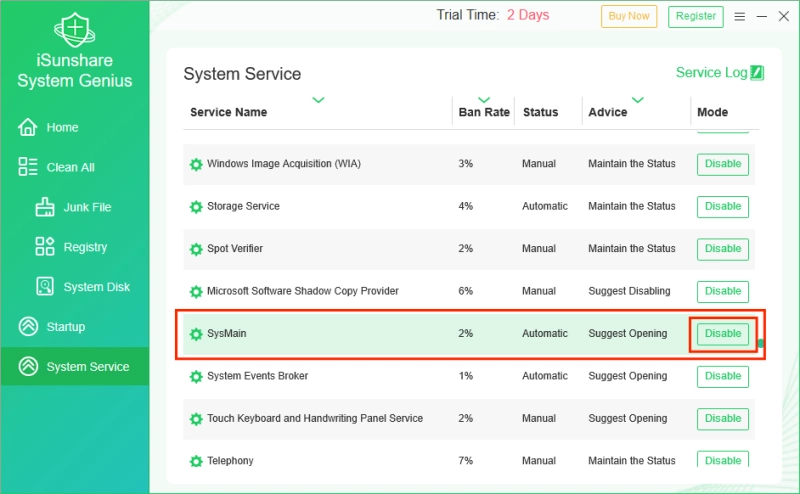Click Suggest Disabling advice for Shadow Copy Provider
Image resolution: width=800 pixels, height=494 pixels.
[x=629, y=291]
